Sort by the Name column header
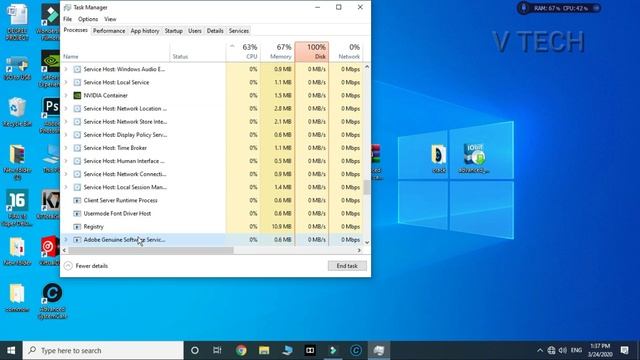 pyautogui.click(x=115, y=52)
